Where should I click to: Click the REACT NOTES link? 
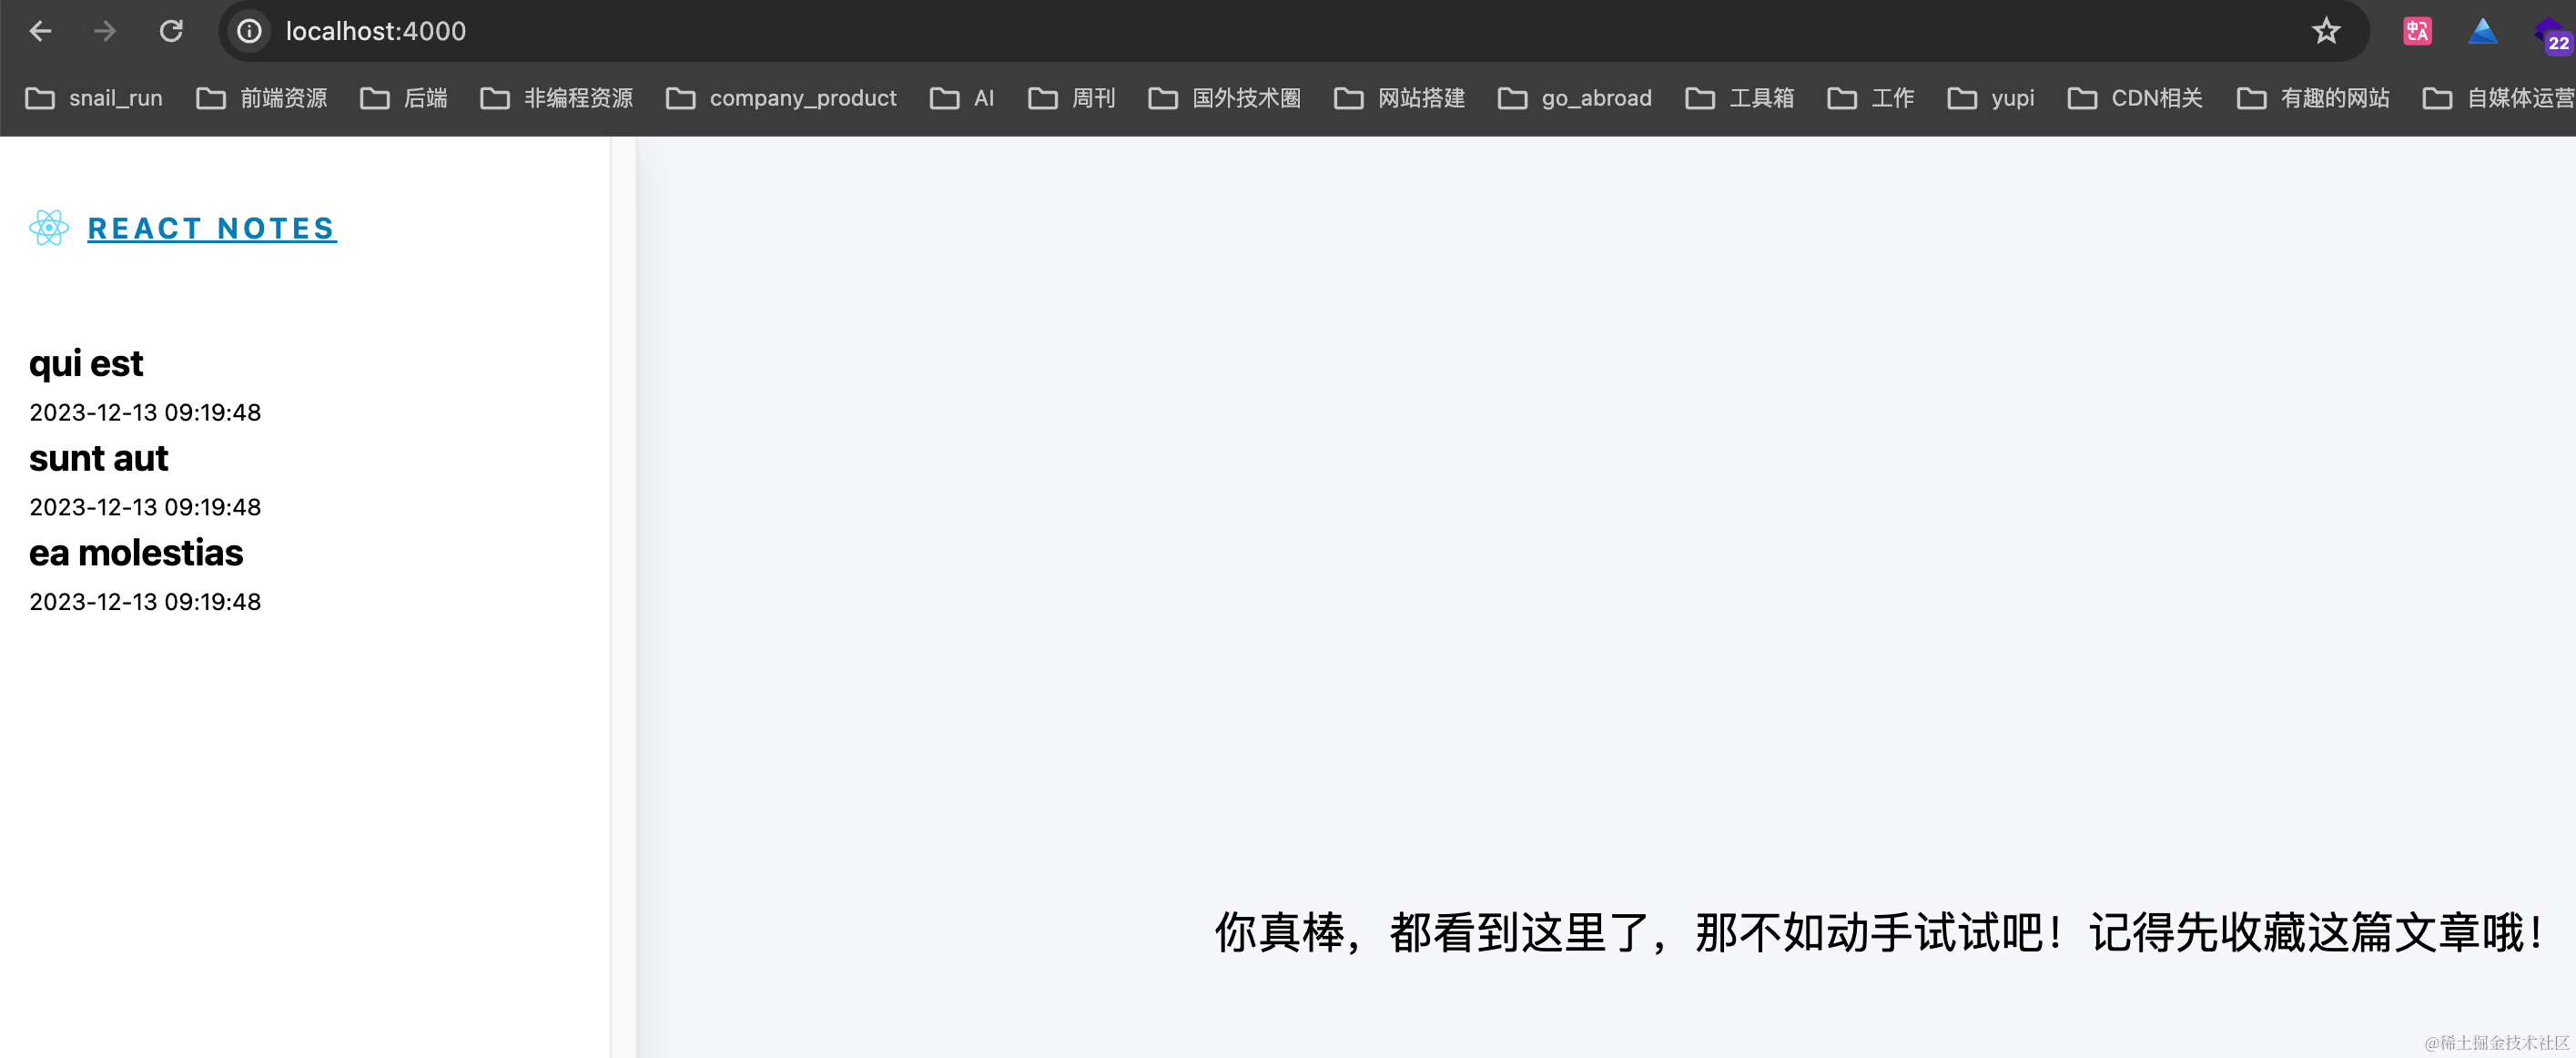click(x=211, y=228)
